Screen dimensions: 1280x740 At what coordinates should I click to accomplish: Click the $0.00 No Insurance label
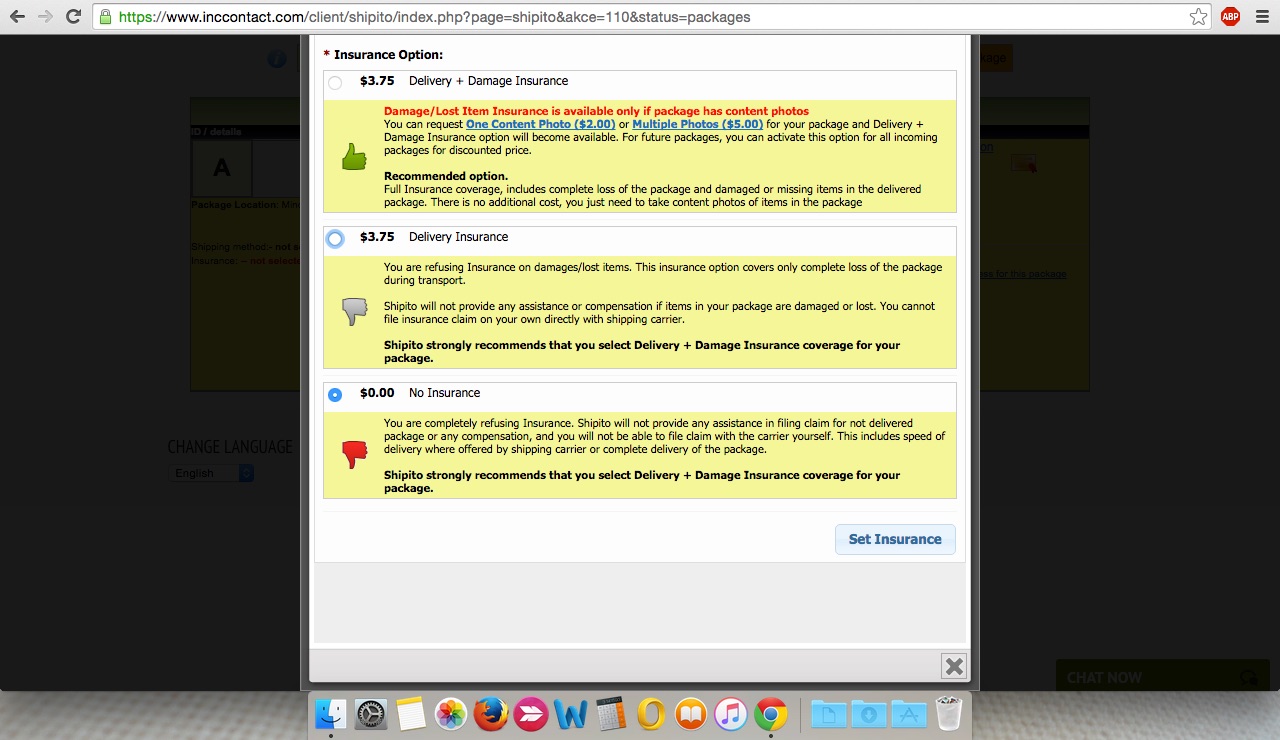420,393
